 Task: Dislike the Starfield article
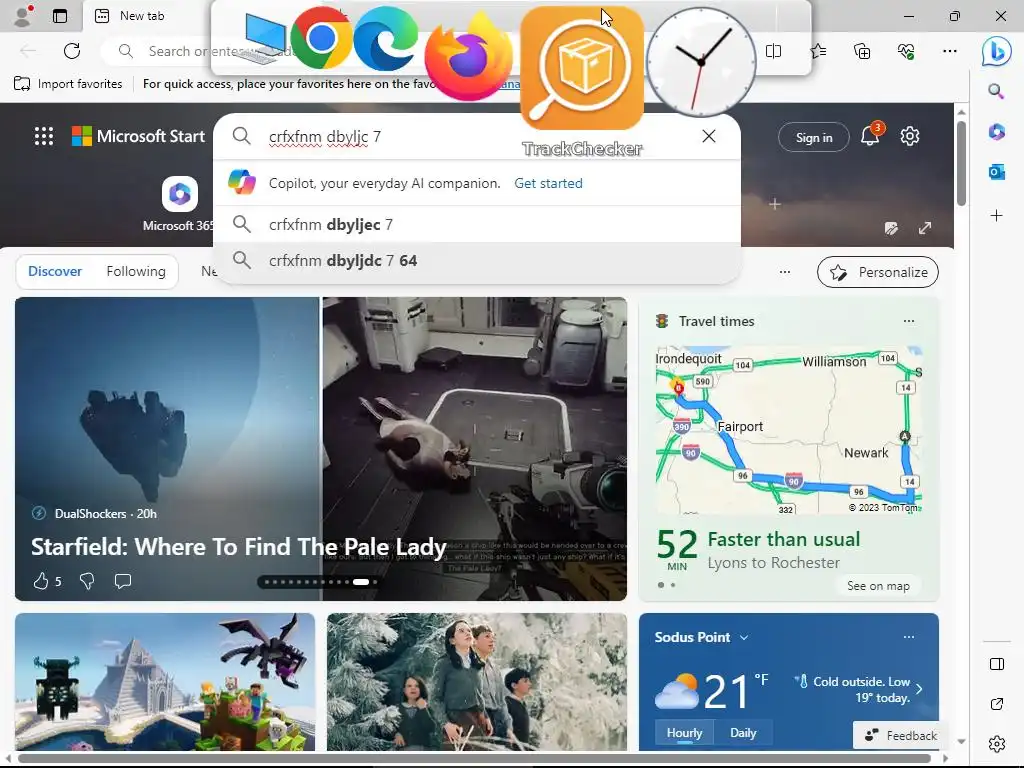(x=87, y=581)
